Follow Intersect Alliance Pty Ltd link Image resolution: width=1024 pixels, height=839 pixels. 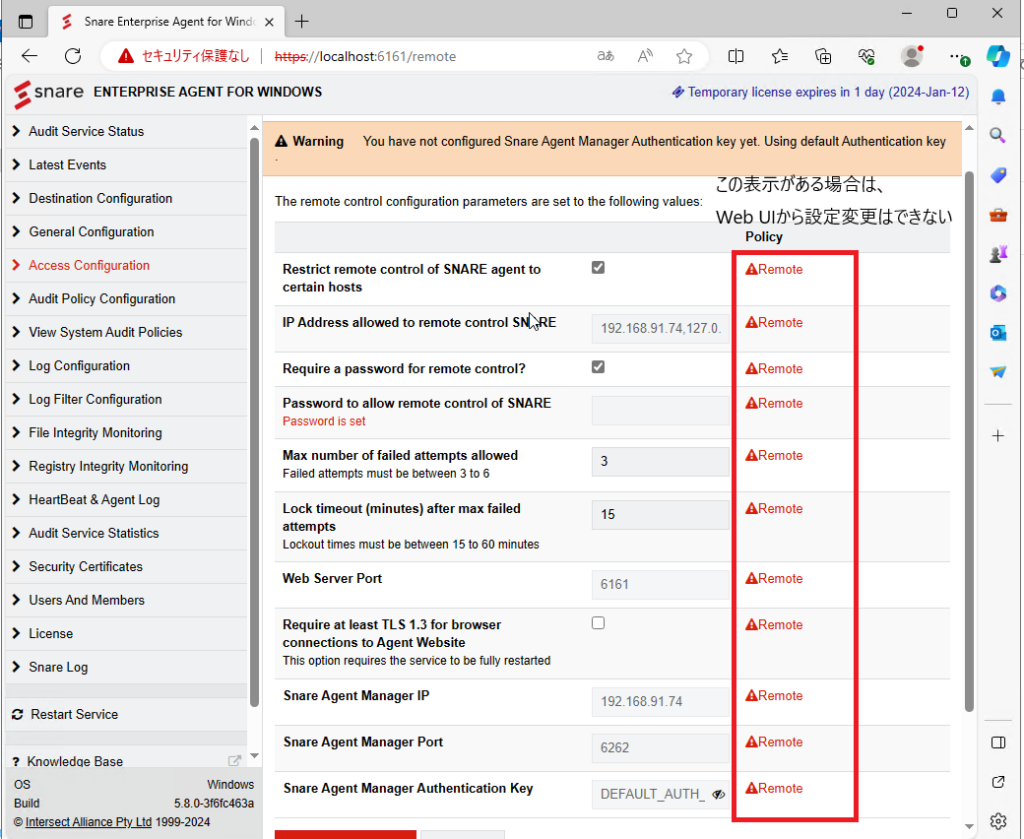(x=88, y=822)
